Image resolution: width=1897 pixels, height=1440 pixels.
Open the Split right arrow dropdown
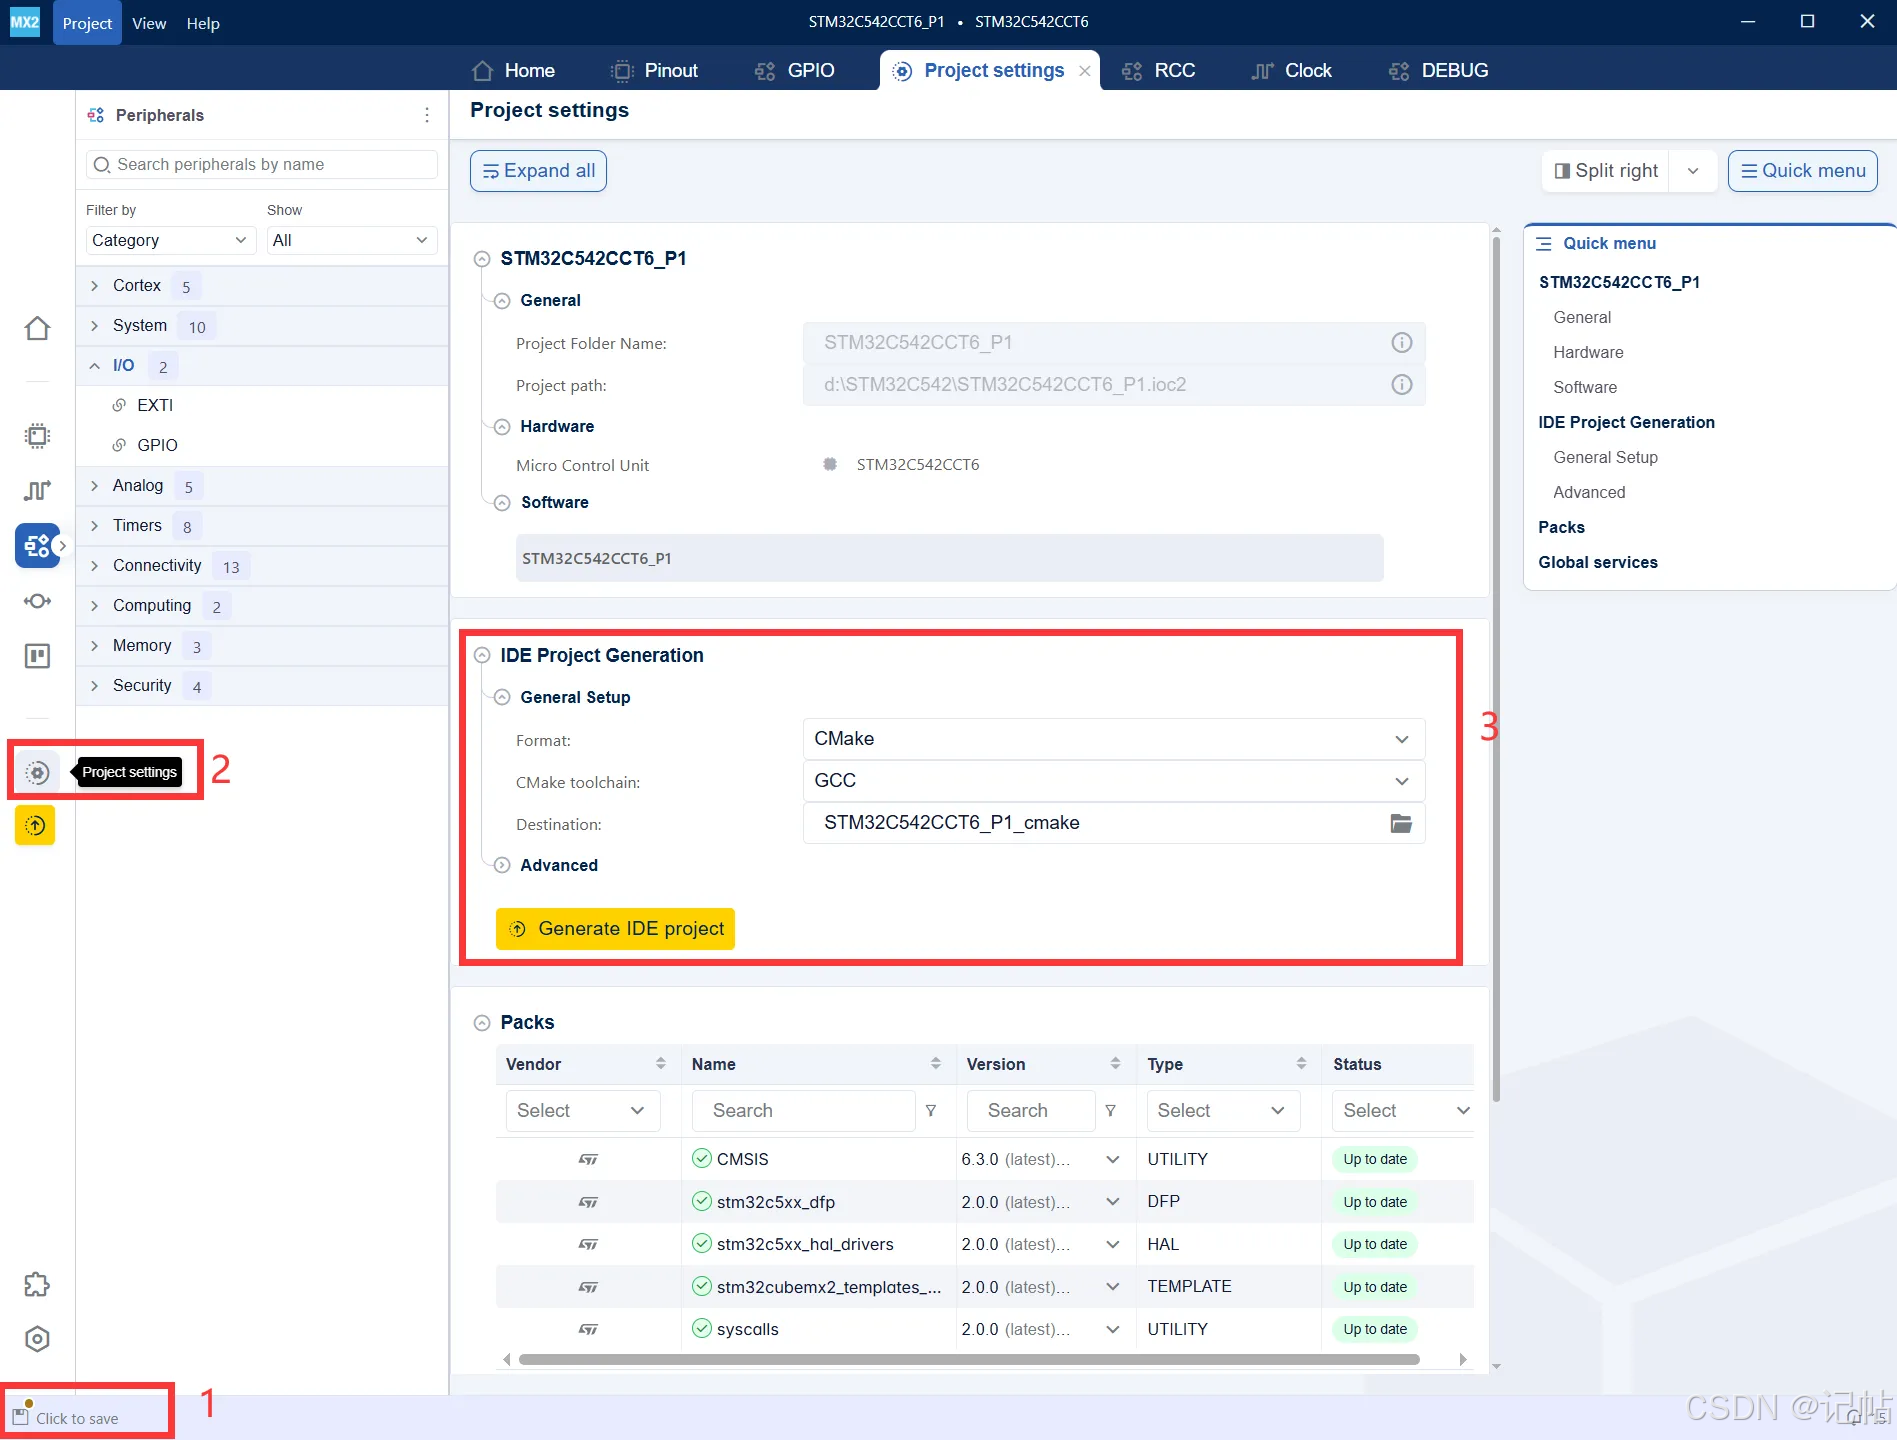(x=1692, y=171)
